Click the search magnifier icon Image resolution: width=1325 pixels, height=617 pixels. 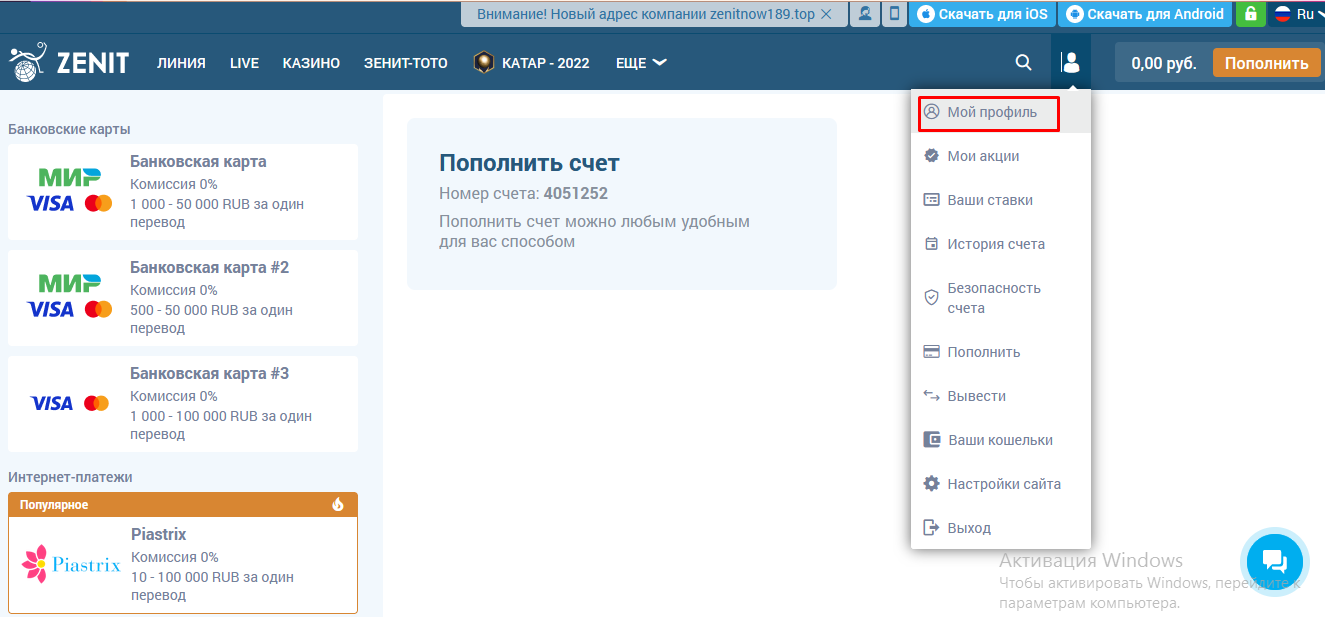click(1023, 63)
